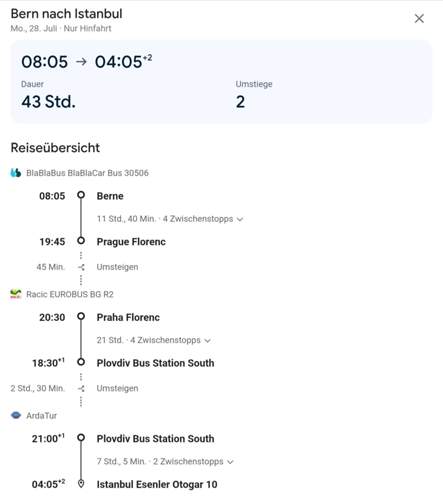Click the Racic EUROBUS operator logo icon
443x500 pixels.
pos(16,294)
